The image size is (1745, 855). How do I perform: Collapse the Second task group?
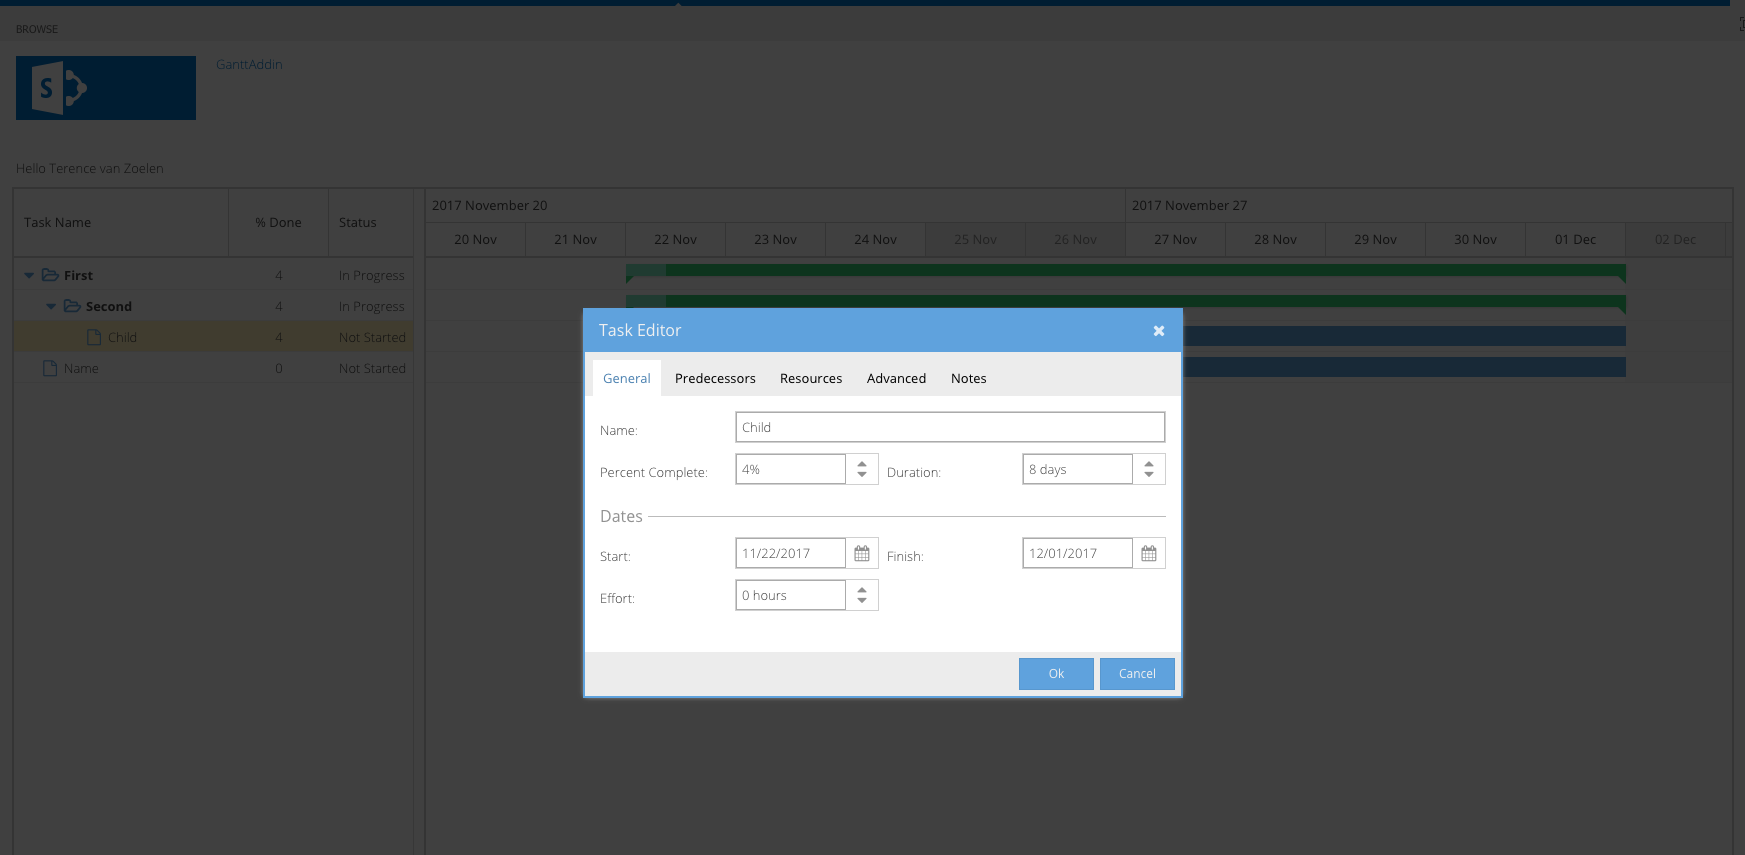tap(51, 306)
